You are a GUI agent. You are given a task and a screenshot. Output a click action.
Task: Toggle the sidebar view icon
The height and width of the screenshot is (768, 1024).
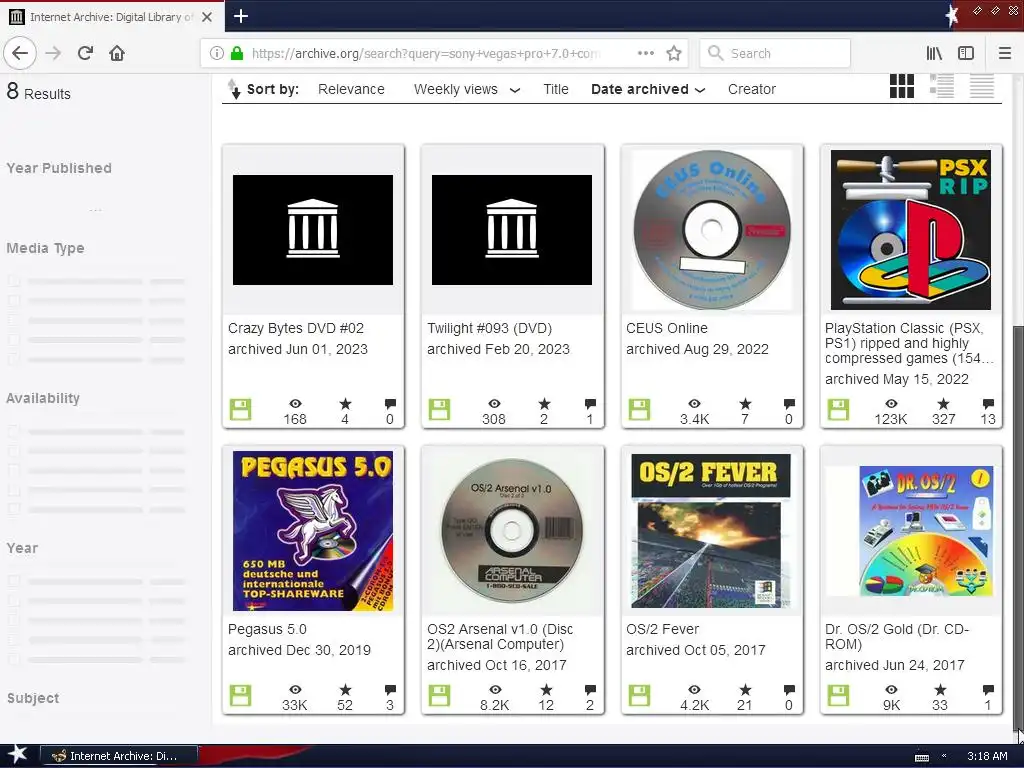(x=966, y=53)
